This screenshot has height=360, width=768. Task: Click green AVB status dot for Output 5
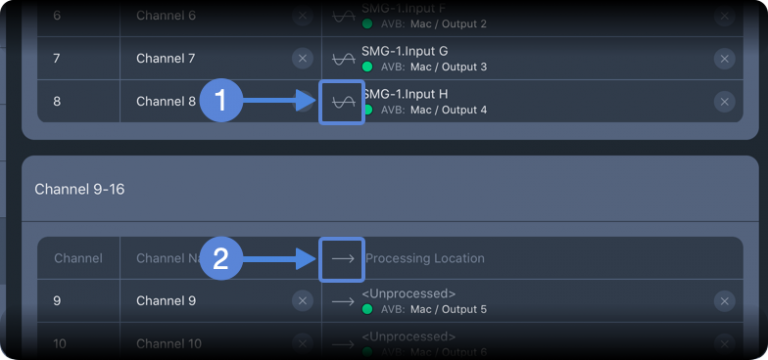[x=367, y=310]
